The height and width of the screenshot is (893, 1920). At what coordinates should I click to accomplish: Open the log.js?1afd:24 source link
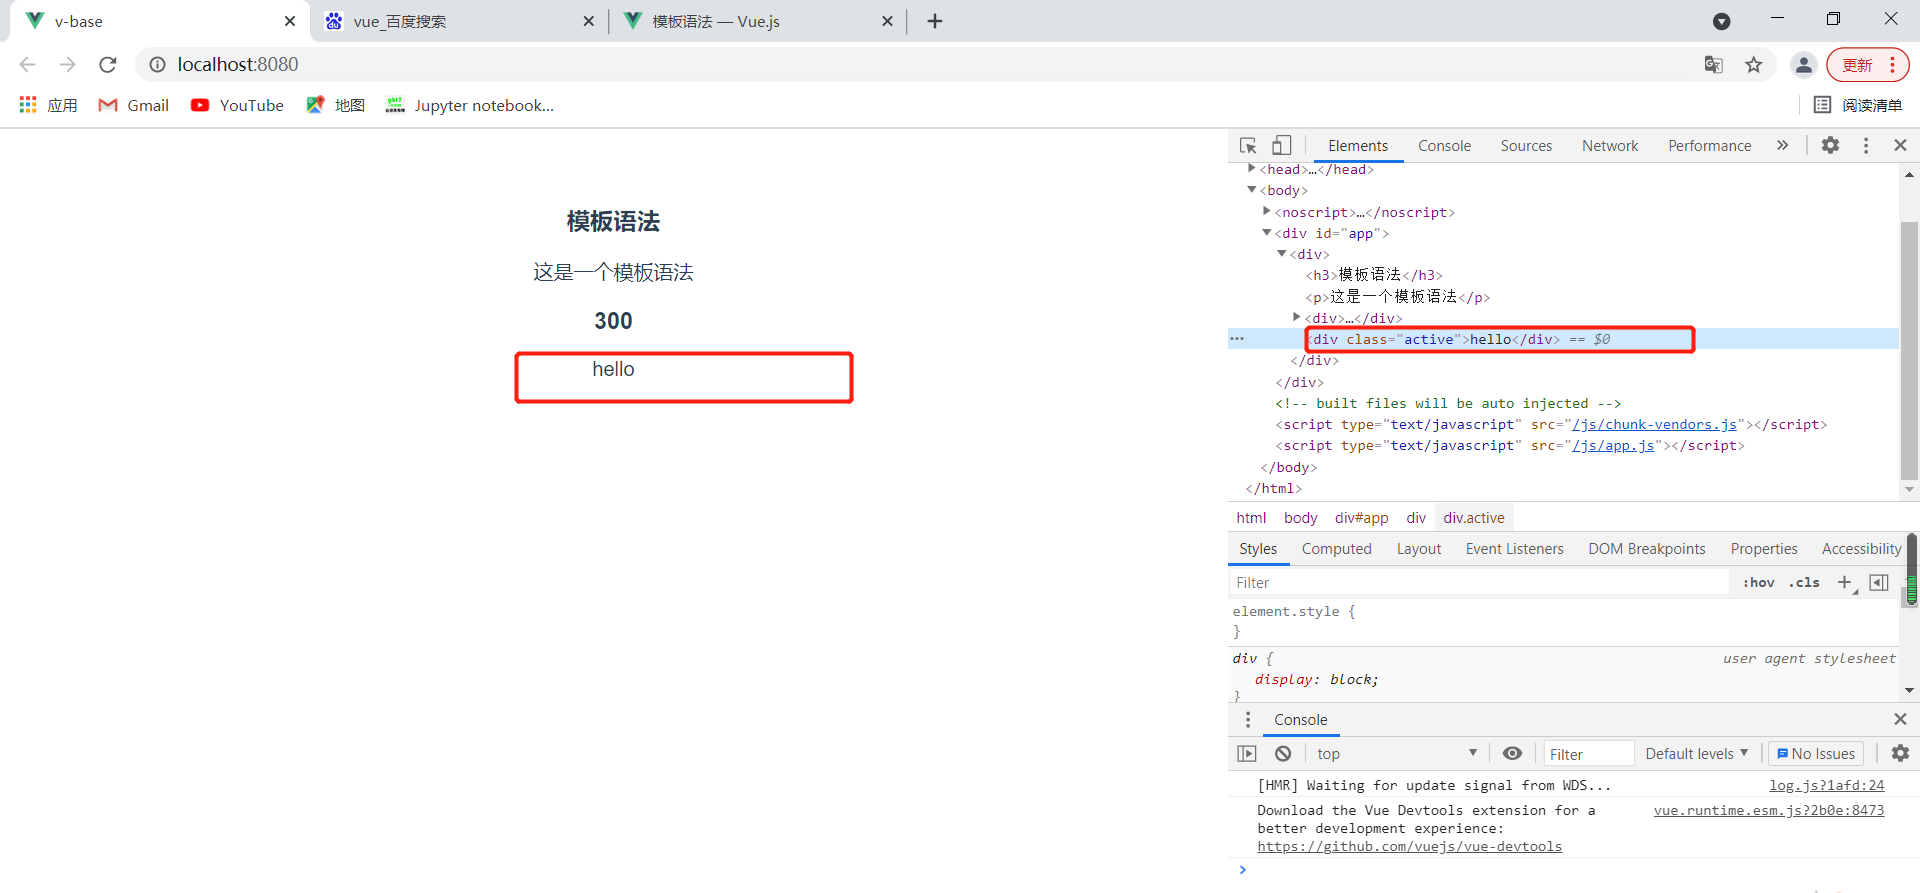pyautogui.click(x=1826, y=785)
